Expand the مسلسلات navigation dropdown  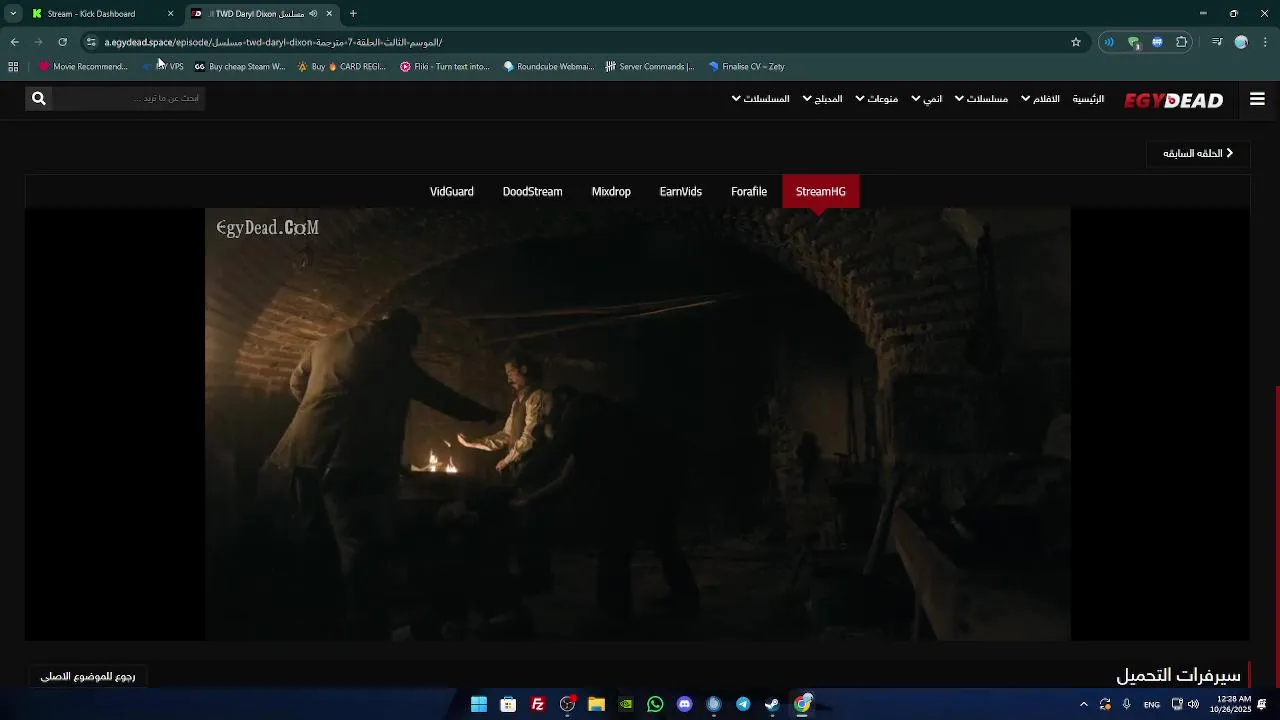[981, 99]
